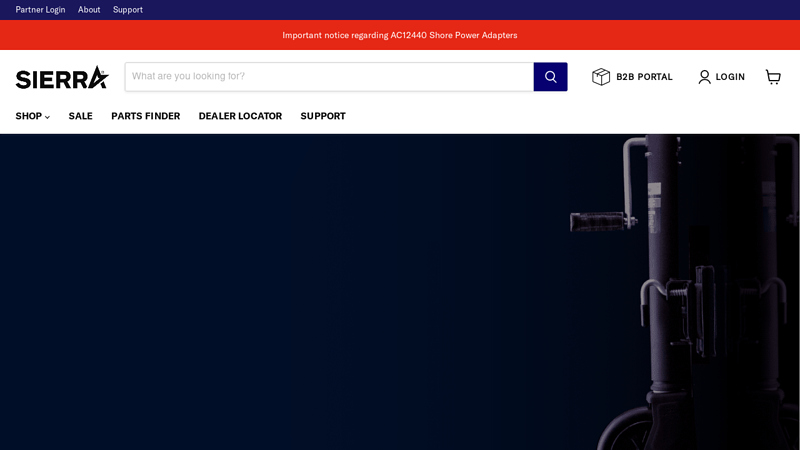Click the 'What are you looking for?' field
This screenshot has width=800, height=450.
point(330,77)
